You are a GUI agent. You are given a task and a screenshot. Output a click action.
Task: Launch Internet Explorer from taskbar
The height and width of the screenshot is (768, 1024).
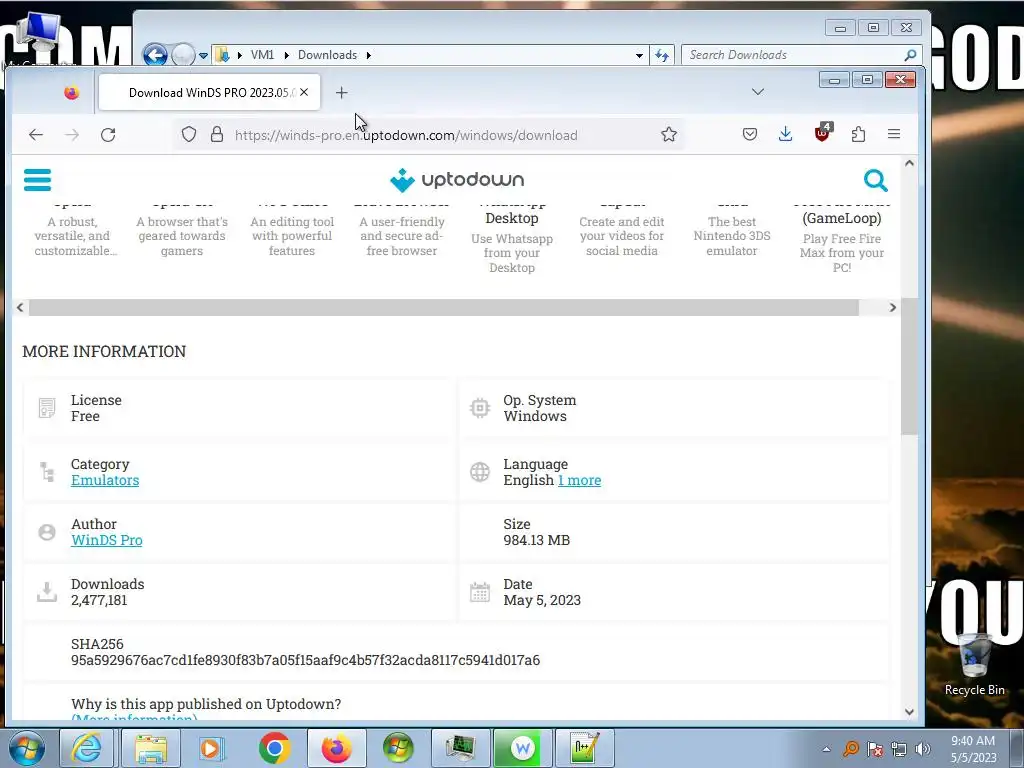tap(86, 748)
